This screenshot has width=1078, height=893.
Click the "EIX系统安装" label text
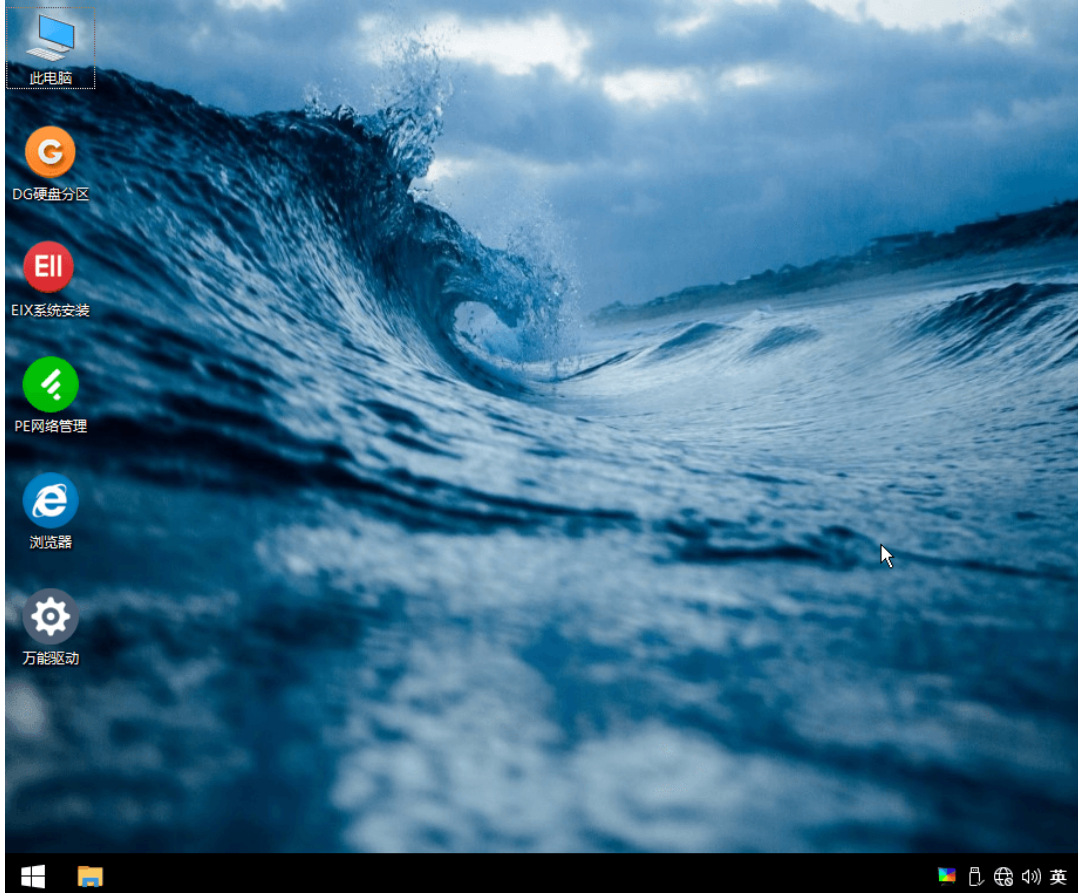coord(50,310)
